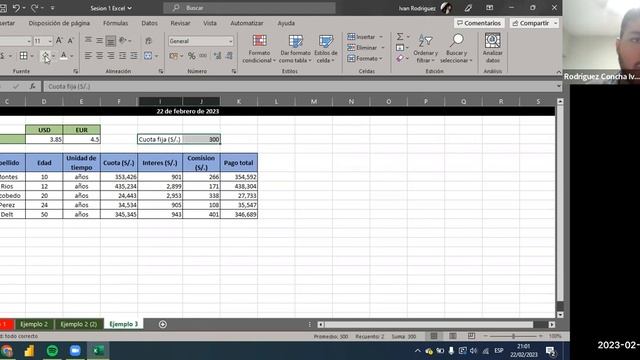The width and height of the screenshot is (640, 360).
Task: Open Fuente dialog launcher
Action: (76, 71)
